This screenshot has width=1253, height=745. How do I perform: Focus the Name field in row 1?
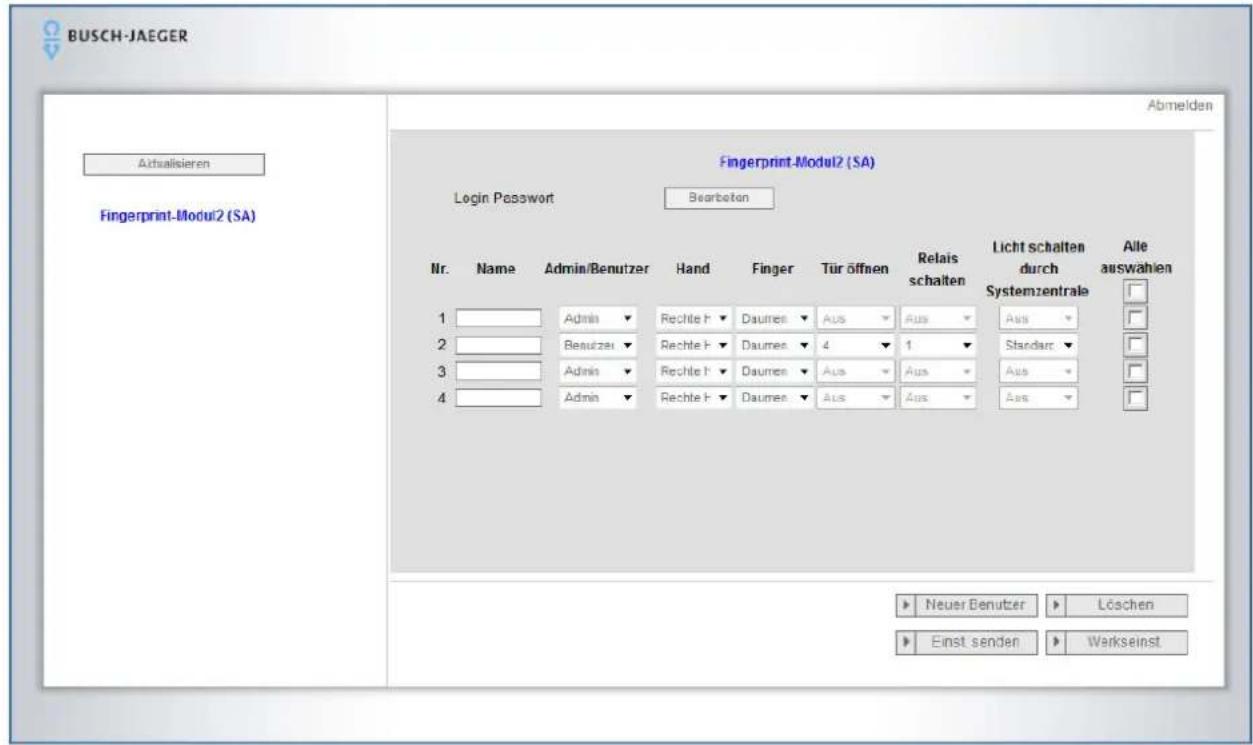pos(498,318)
